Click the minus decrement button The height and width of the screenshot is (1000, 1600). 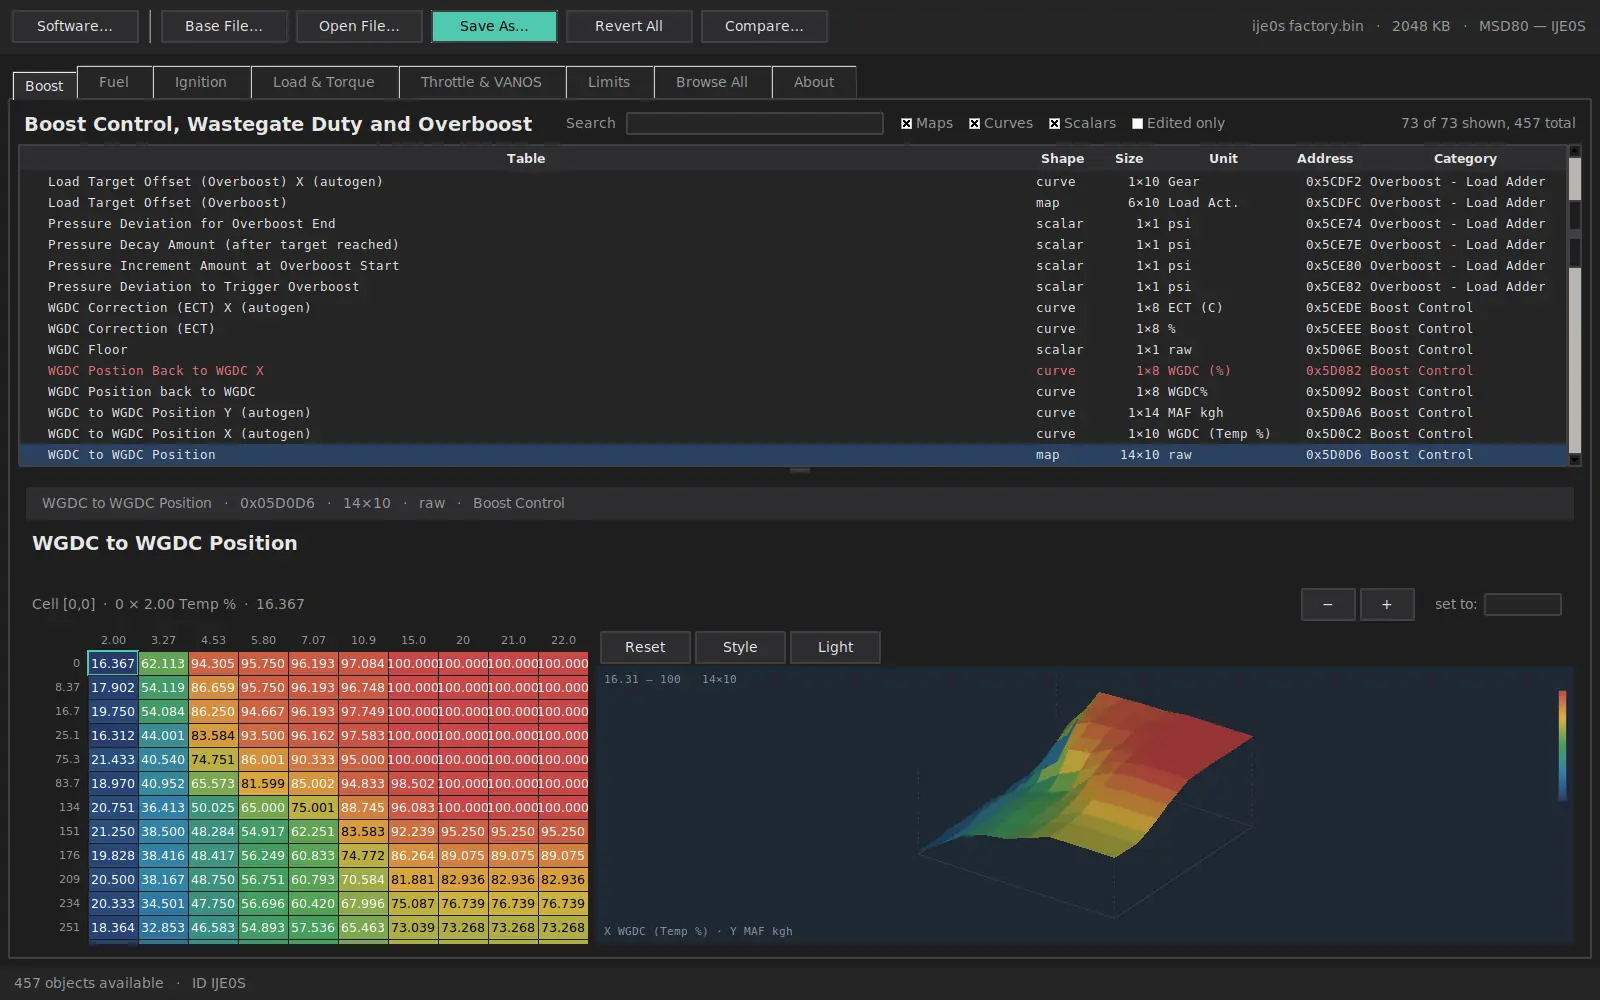1328,604
